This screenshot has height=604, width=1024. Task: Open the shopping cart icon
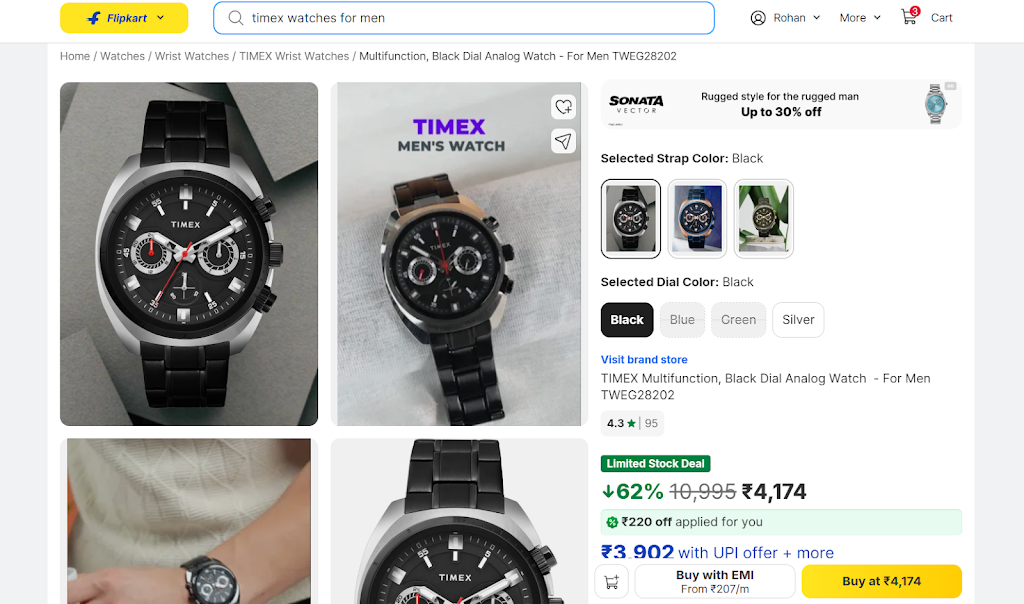click(910, 16)
